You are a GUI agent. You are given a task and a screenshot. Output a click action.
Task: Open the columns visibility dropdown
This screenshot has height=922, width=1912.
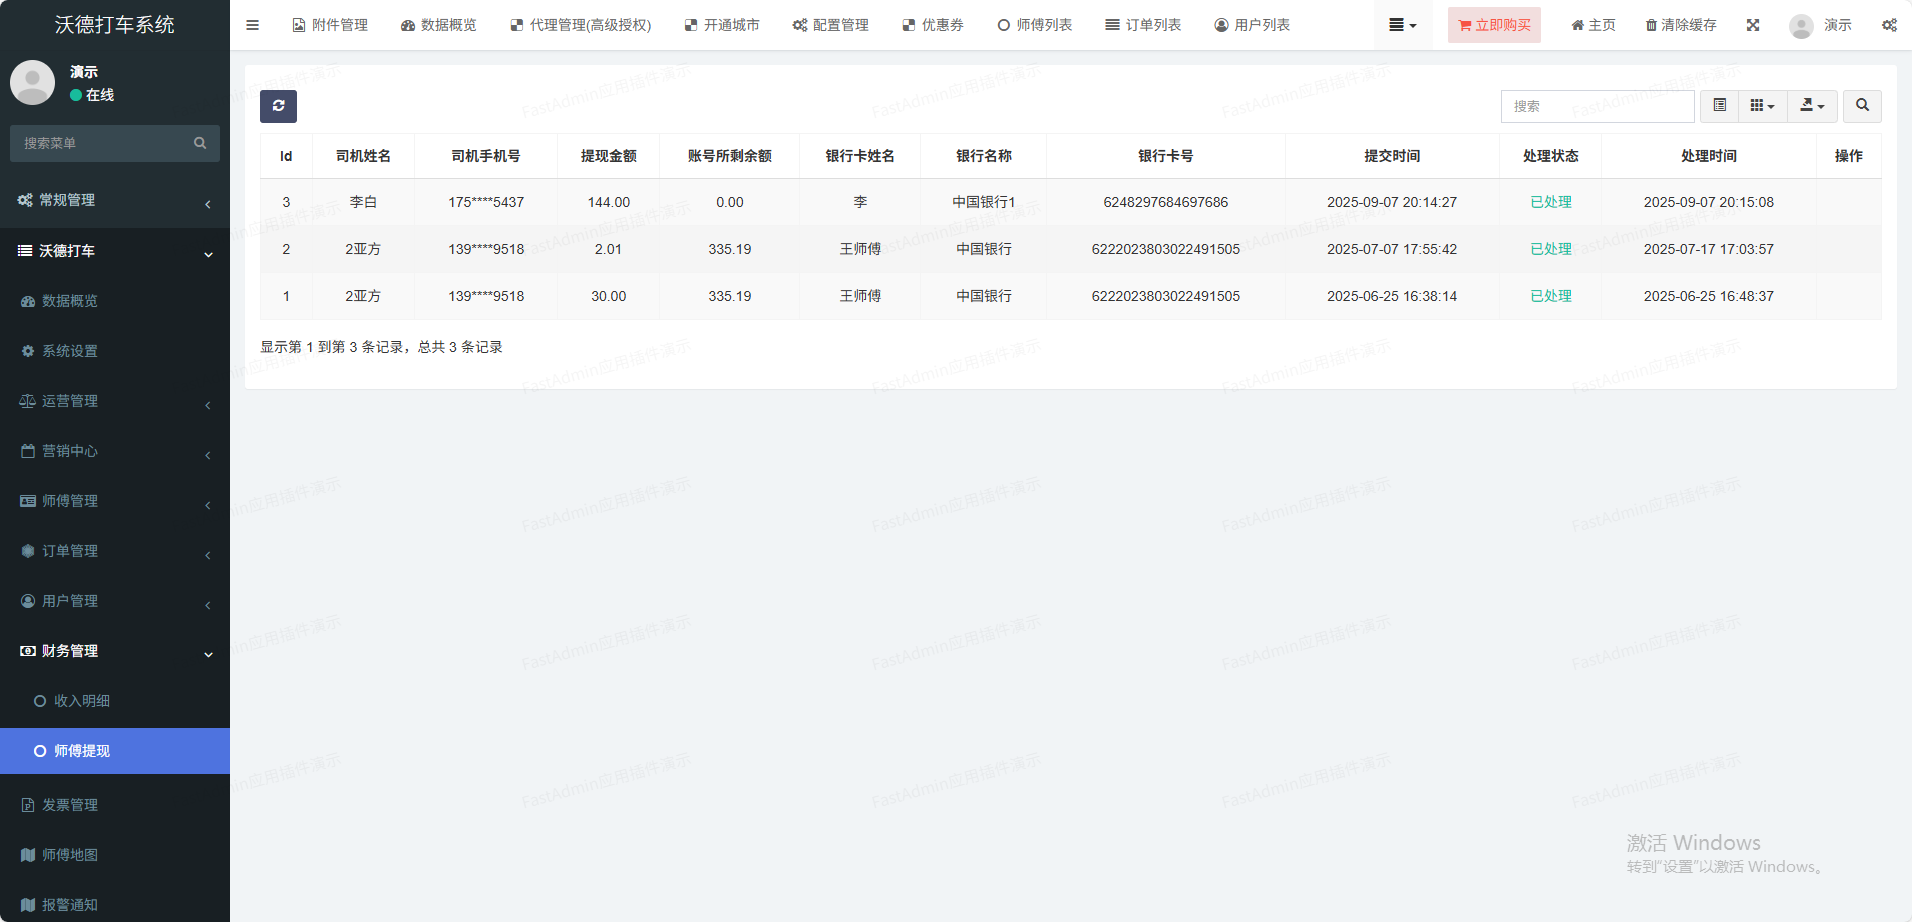click(1762, 106)
